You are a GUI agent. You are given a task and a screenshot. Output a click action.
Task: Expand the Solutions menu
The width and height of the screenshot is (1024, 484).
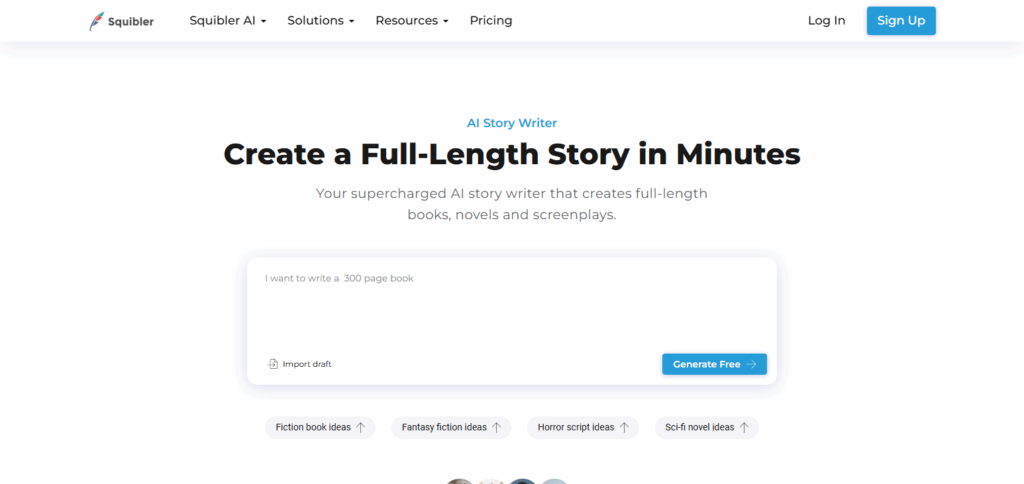coord(321,20)
